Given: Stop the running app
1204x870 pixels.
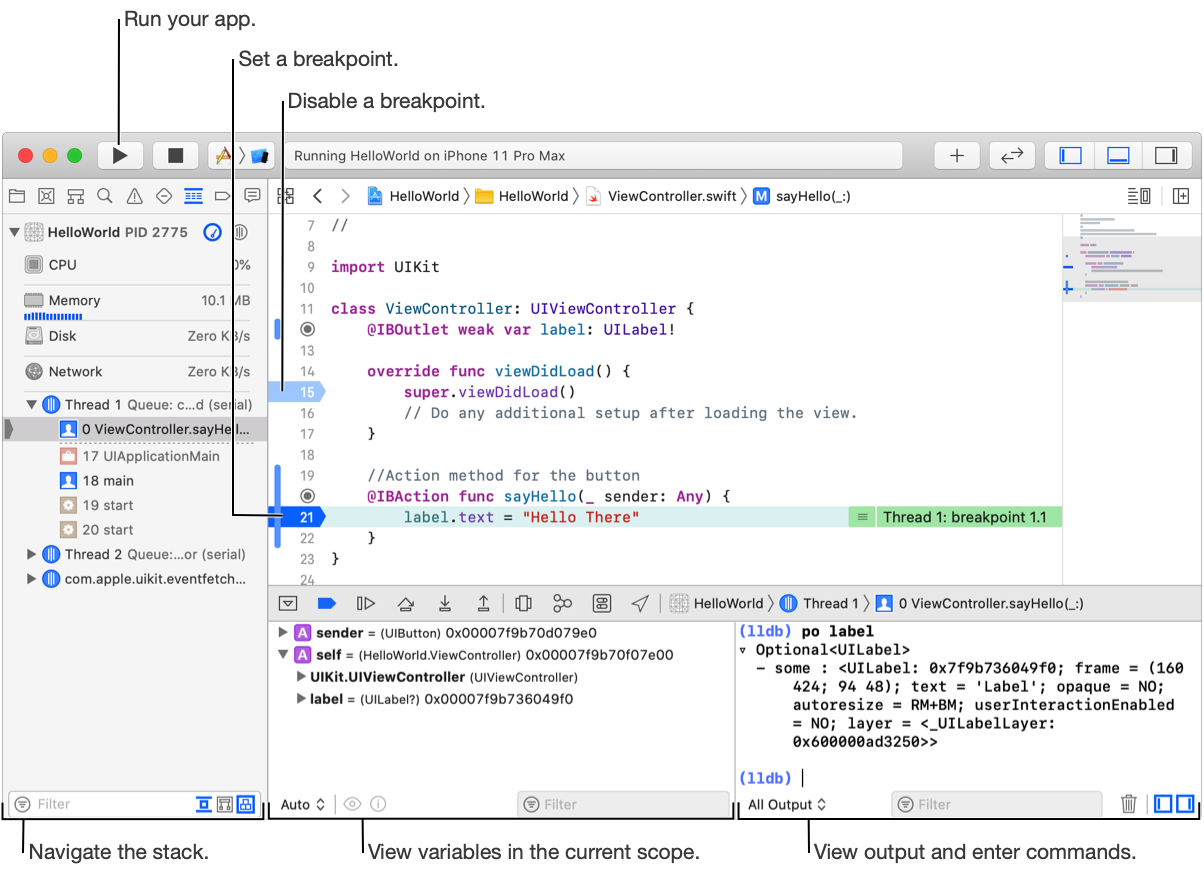Looking at the screenshot, I should [x=176, y=155].
